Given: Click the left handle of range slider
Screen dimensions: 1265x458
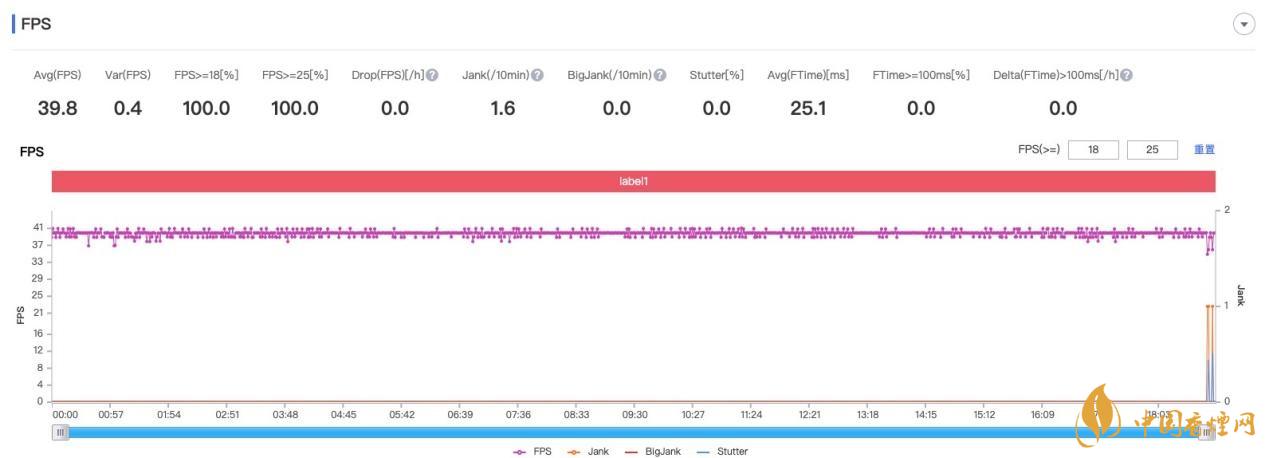Looking at the screenshot, I should click(x=61, y=433).
